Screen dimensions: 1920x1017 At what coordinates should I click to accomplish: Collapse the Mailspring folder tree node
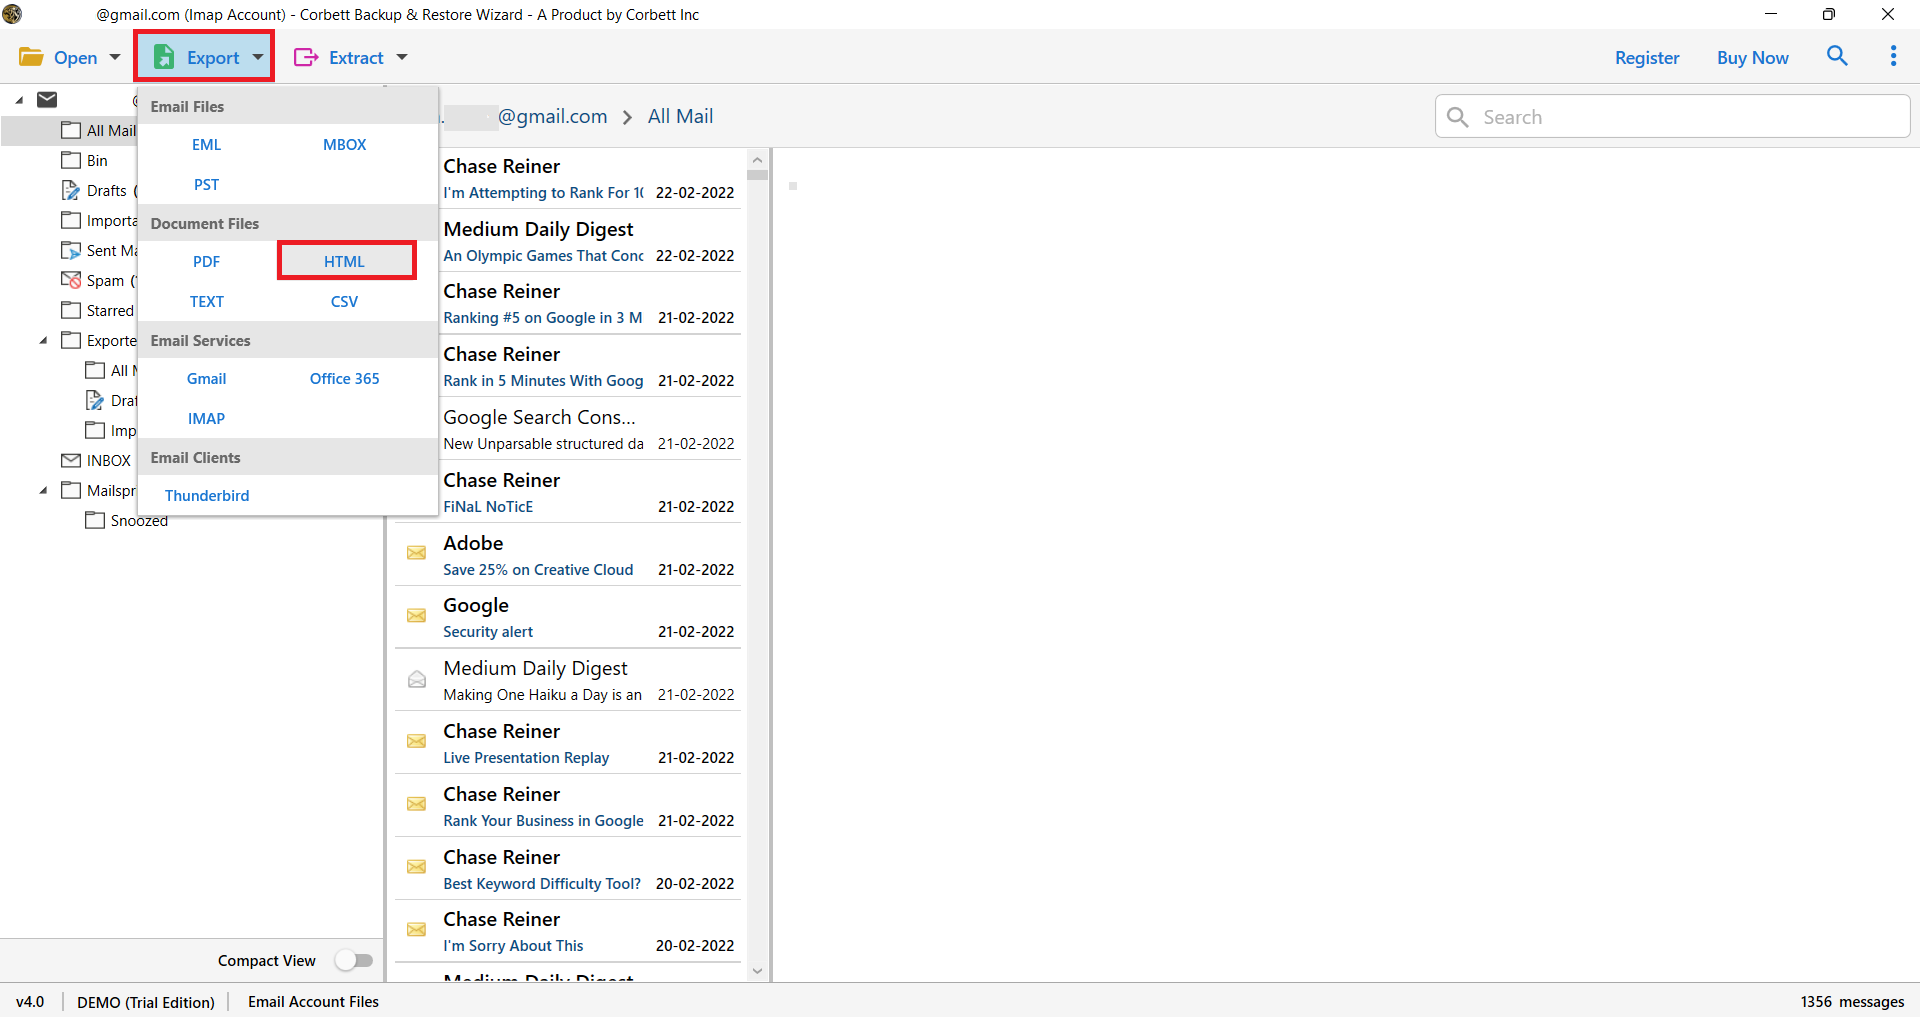43,490
